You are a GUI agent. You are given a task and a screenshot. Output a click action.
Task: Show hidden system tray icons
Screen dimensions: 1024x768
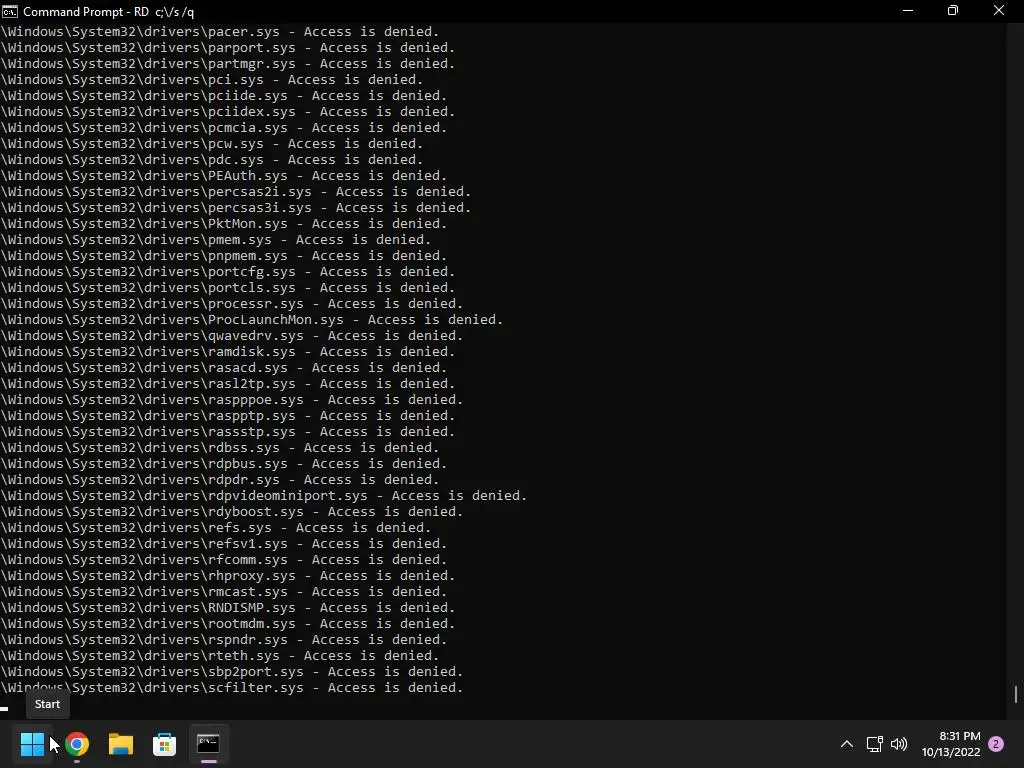tap(846, 744)
